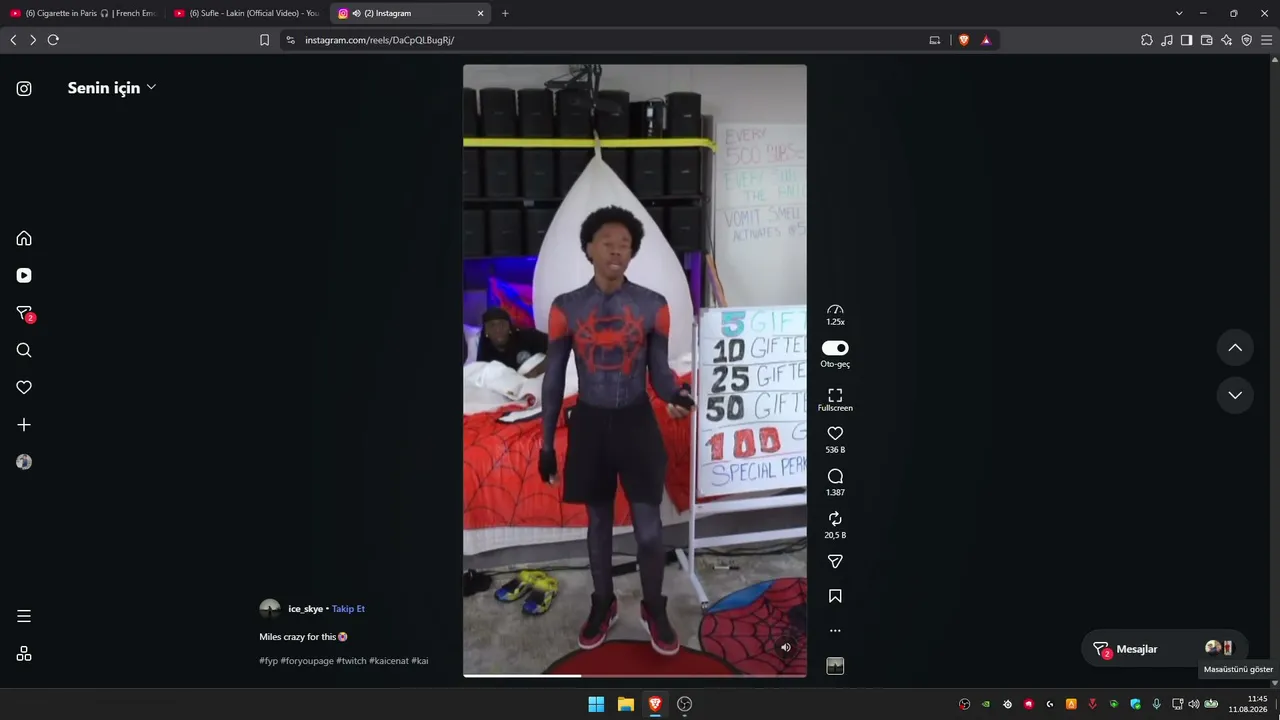The height and width of the screenshot is (720, 1280).
Task: Open direct messages icon in sidebar
Action: pos(24,313)
